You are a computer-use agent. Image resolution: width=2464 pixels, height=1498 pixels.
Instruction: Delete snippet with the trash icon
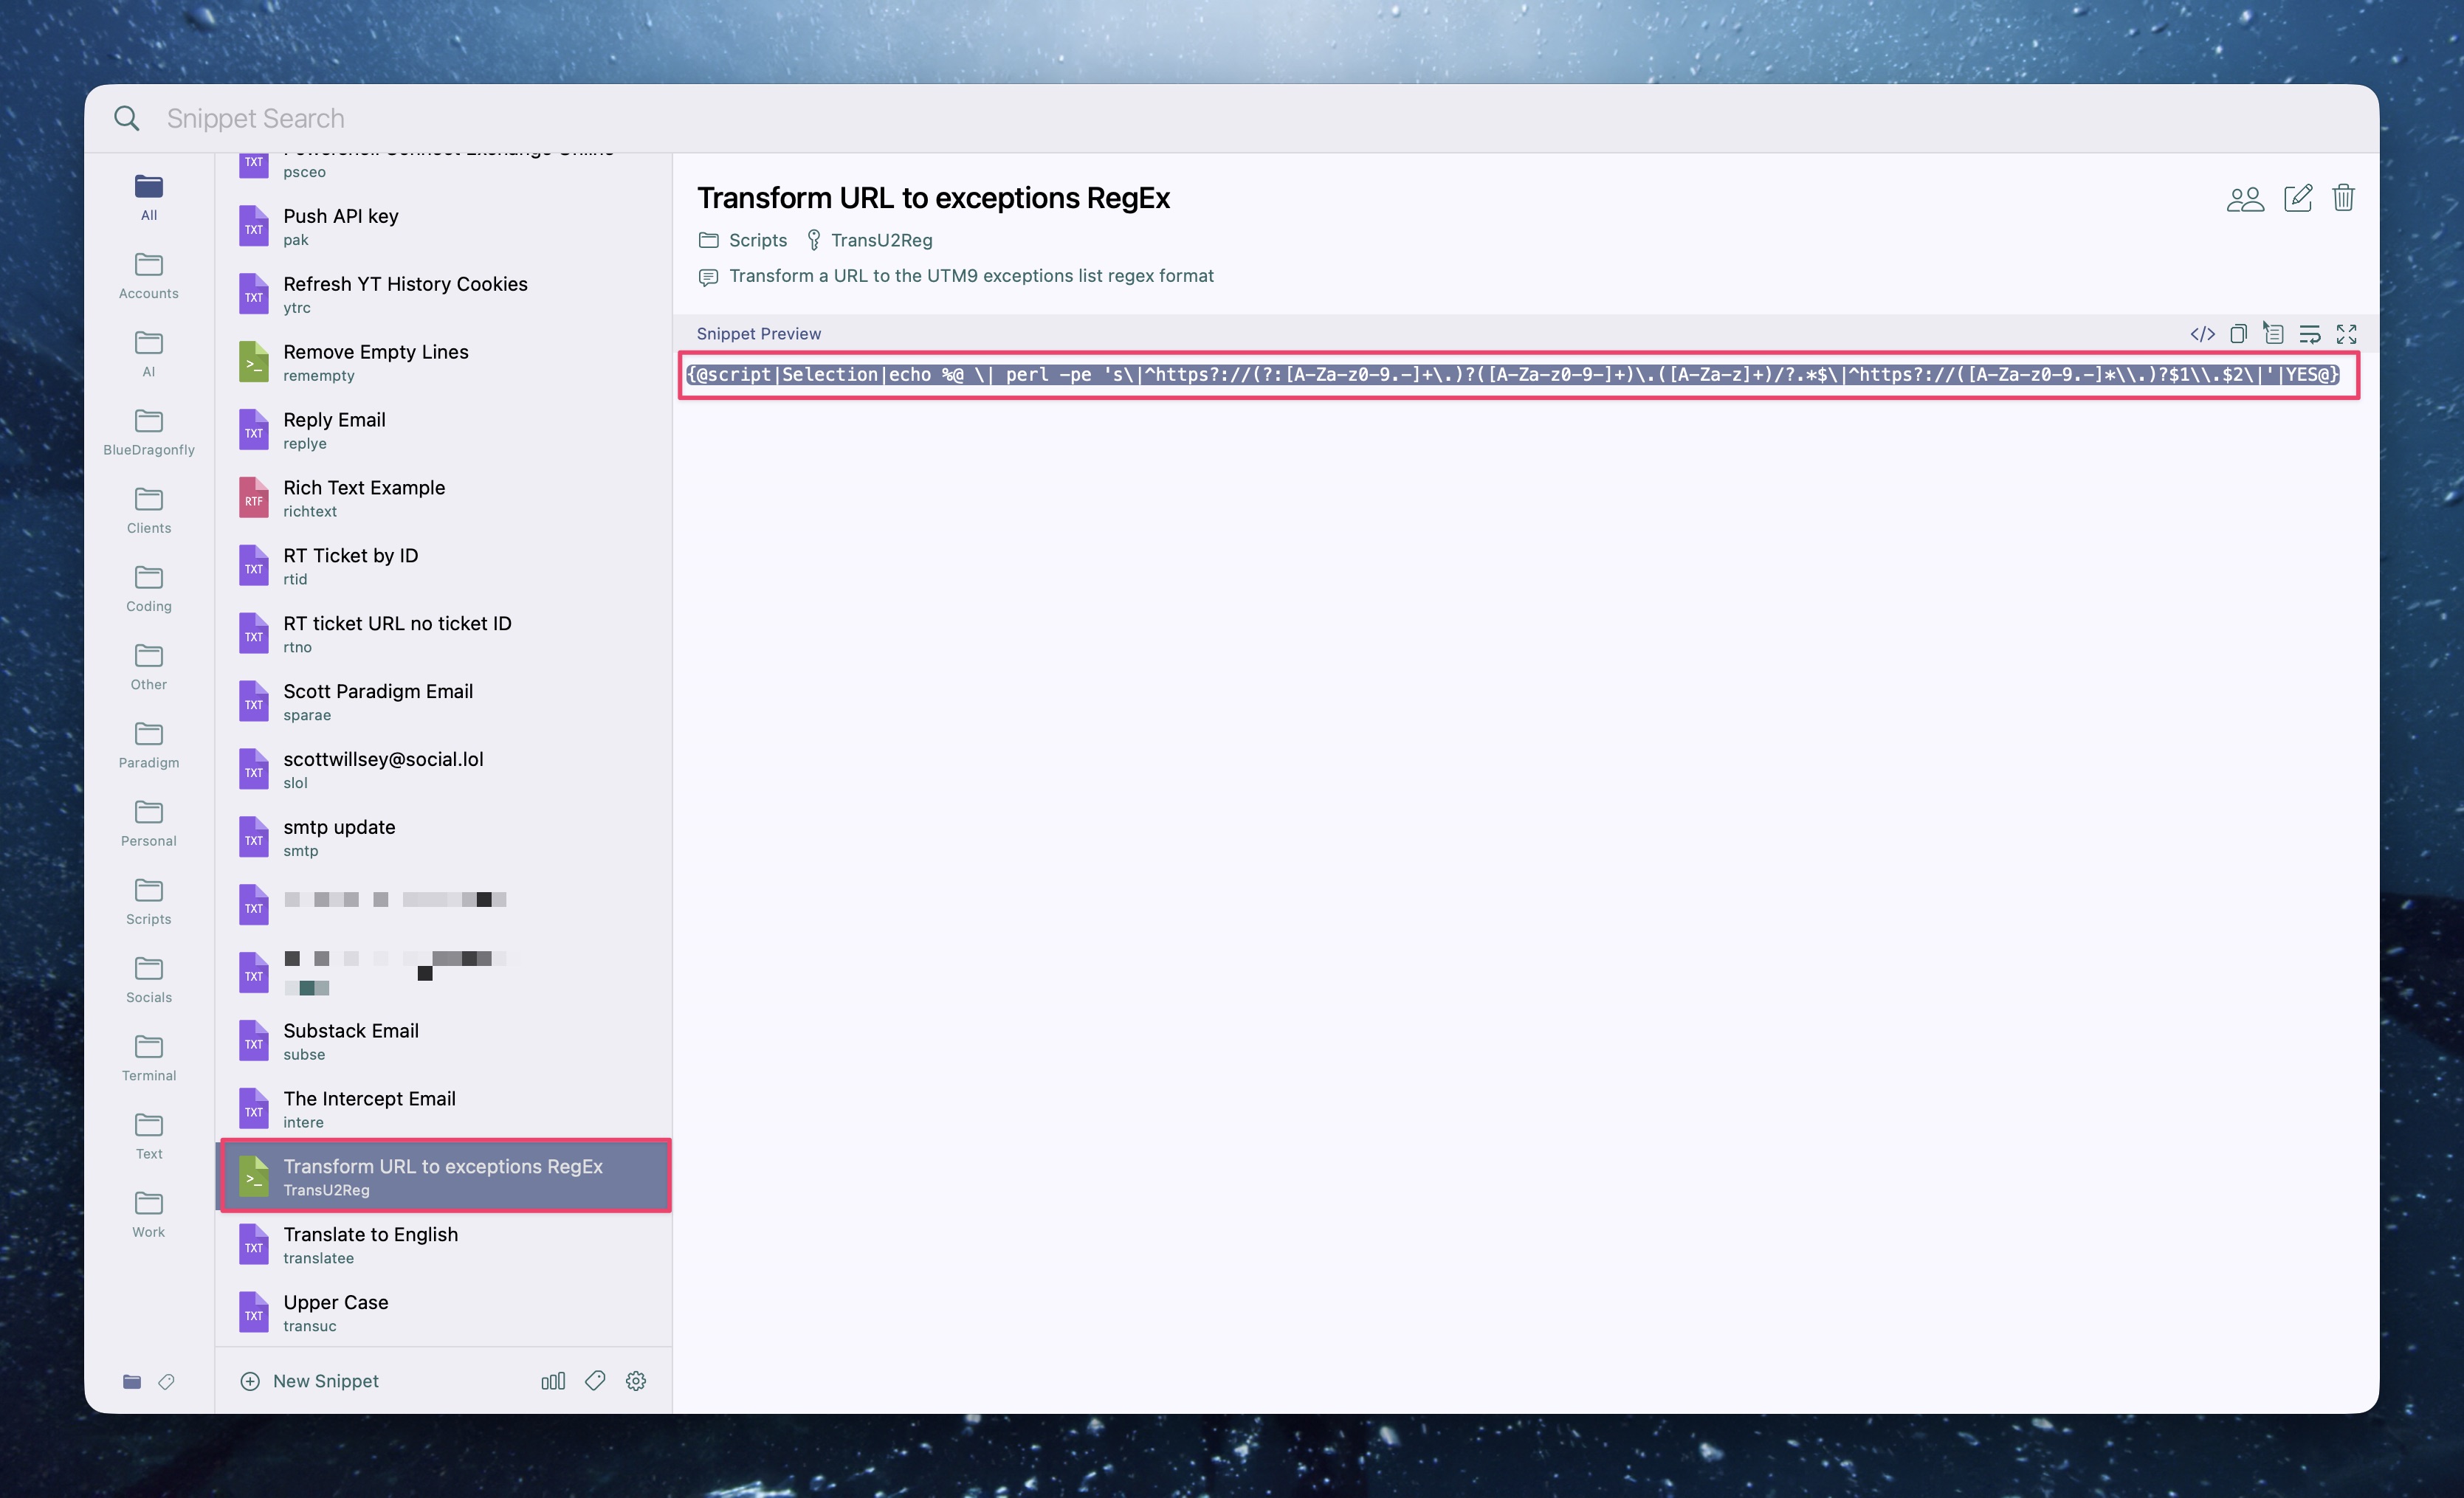pos(2343,198)
